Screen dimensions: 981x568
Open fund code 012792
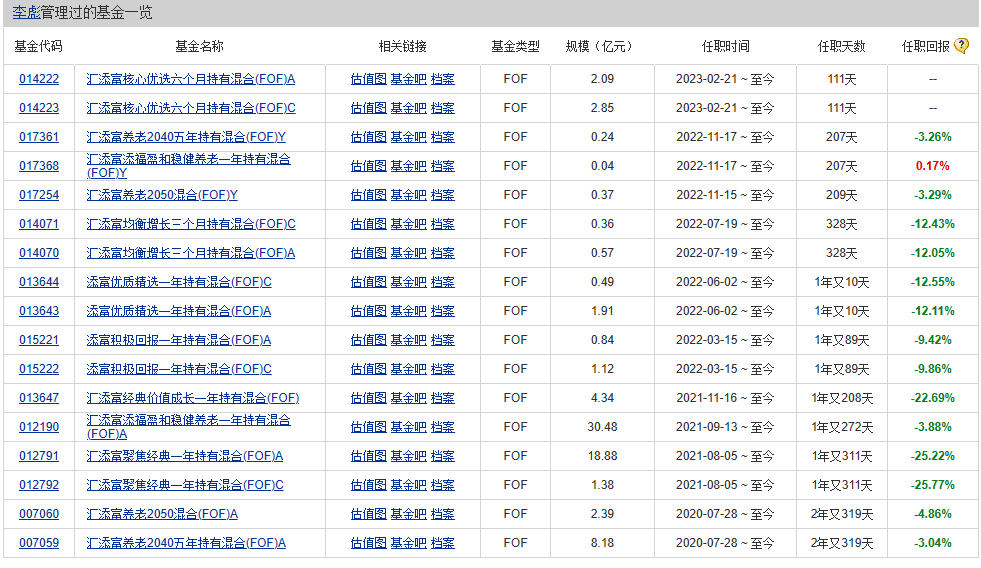click(39, 485)
